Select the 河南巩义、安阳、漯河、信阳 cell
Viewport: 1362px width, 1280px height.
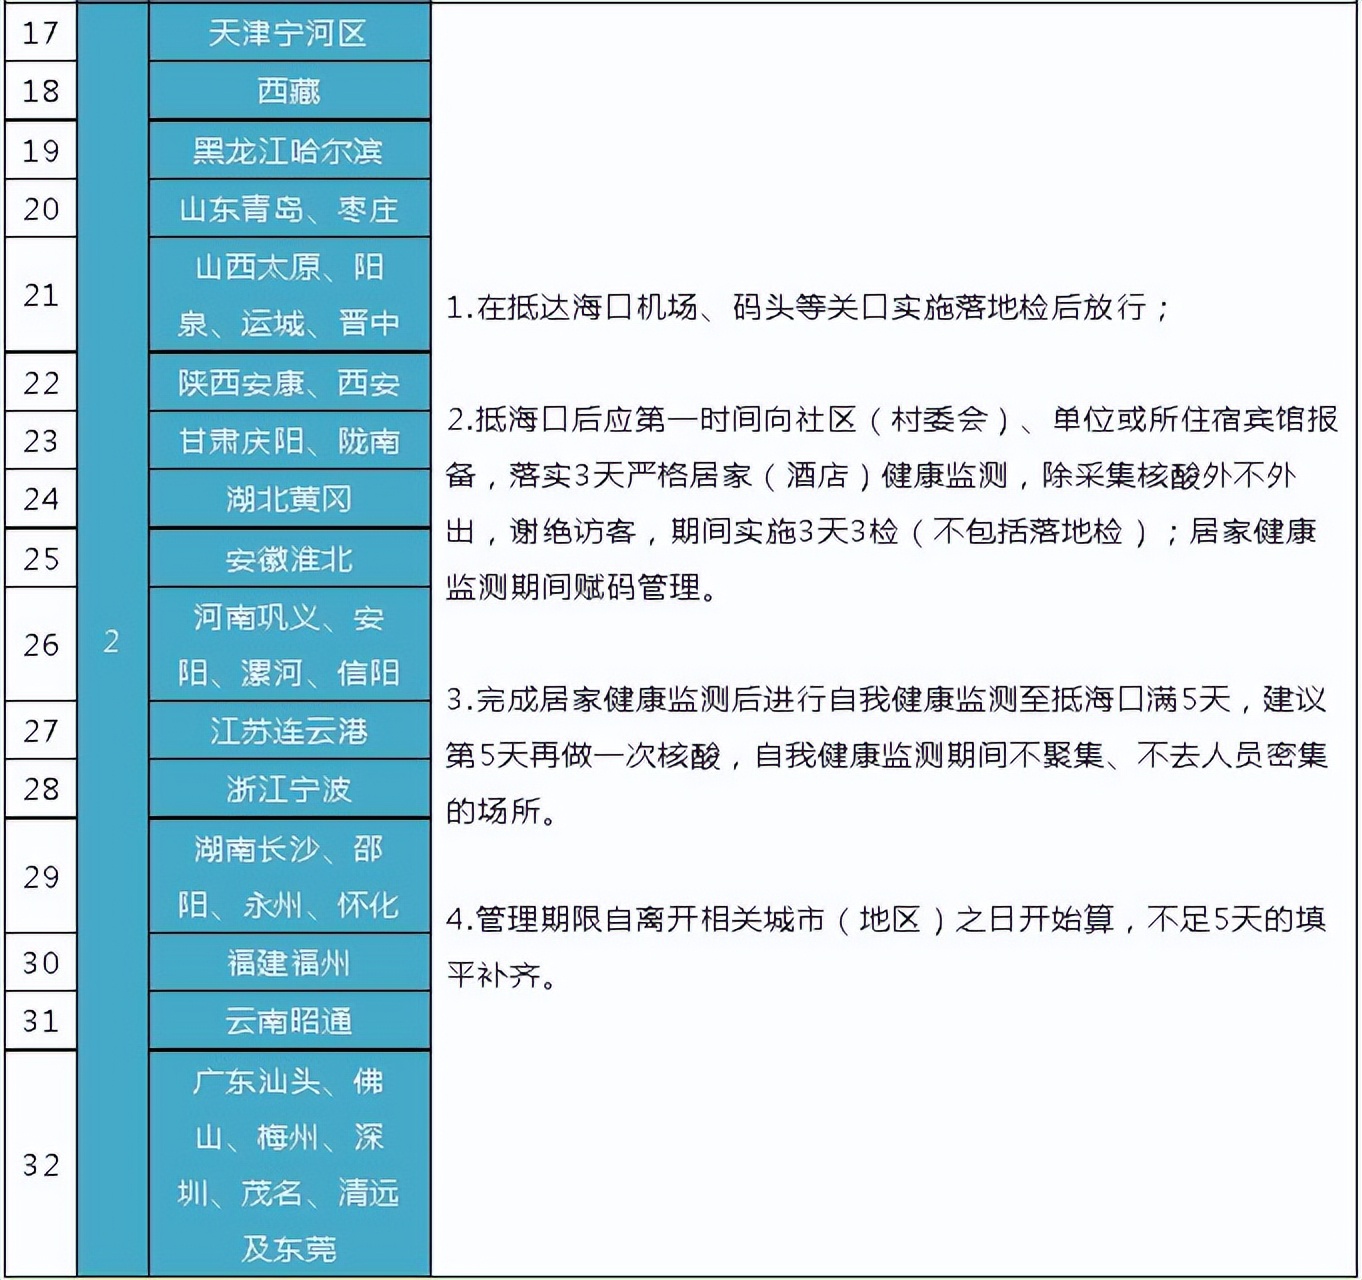point(289,644)
